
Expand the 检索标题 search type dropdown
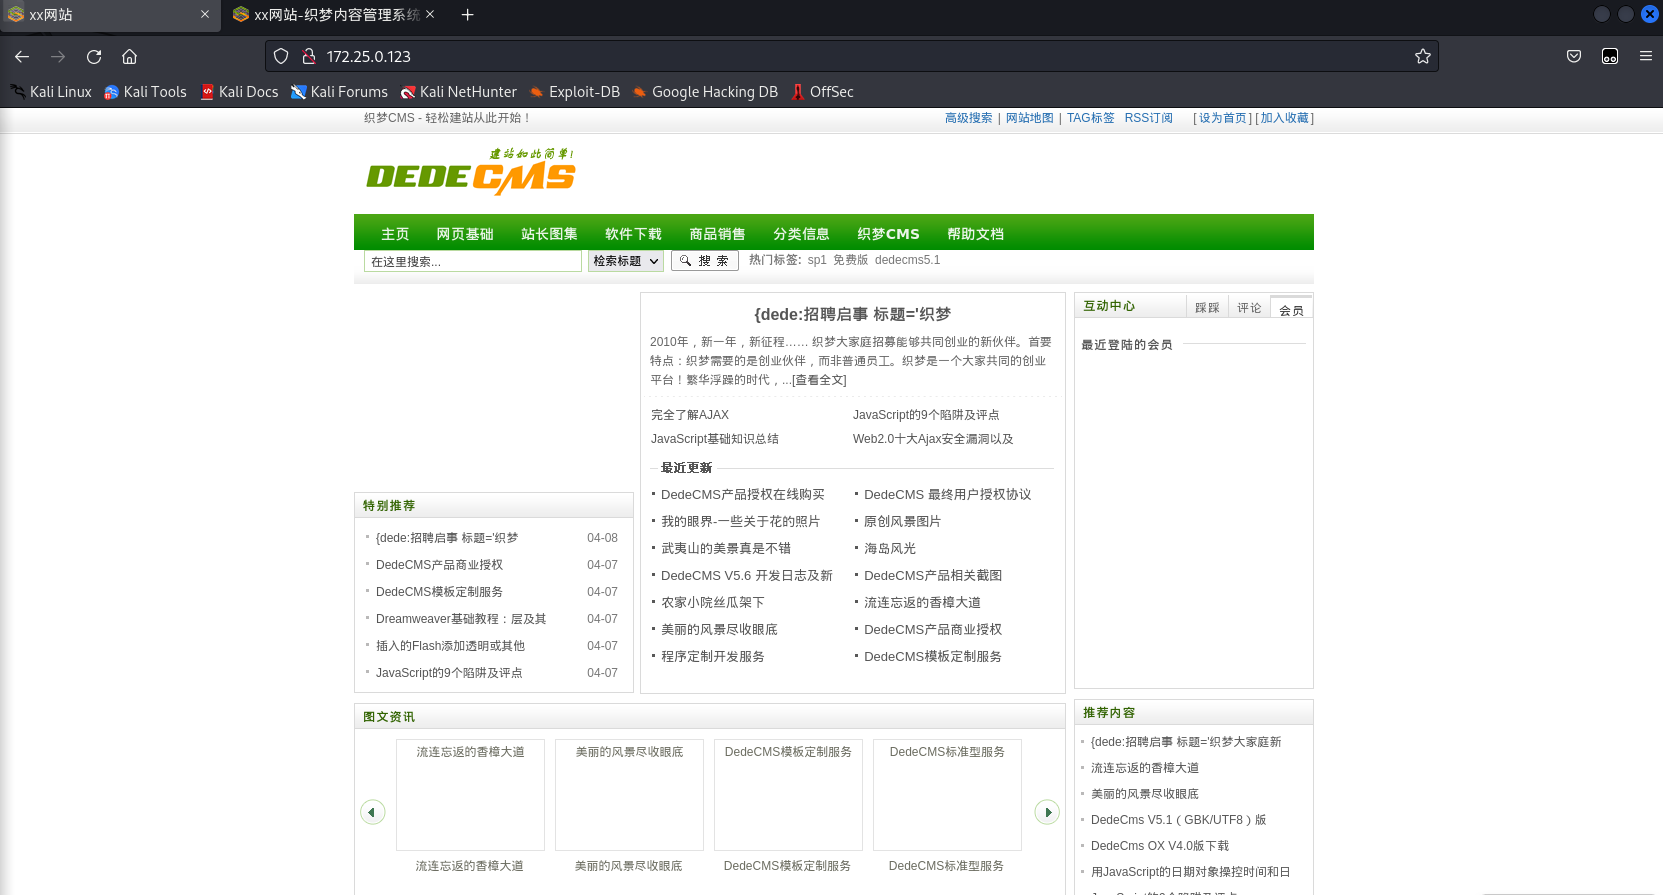point(626,261)
